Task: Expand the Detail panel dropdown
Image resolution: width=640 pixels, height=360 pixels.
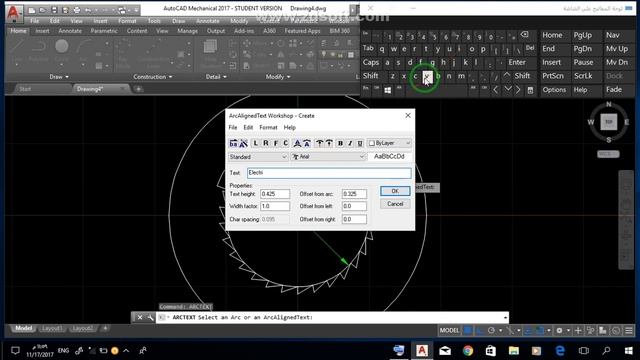Action: pyautogui.click(x=216, y=77)
